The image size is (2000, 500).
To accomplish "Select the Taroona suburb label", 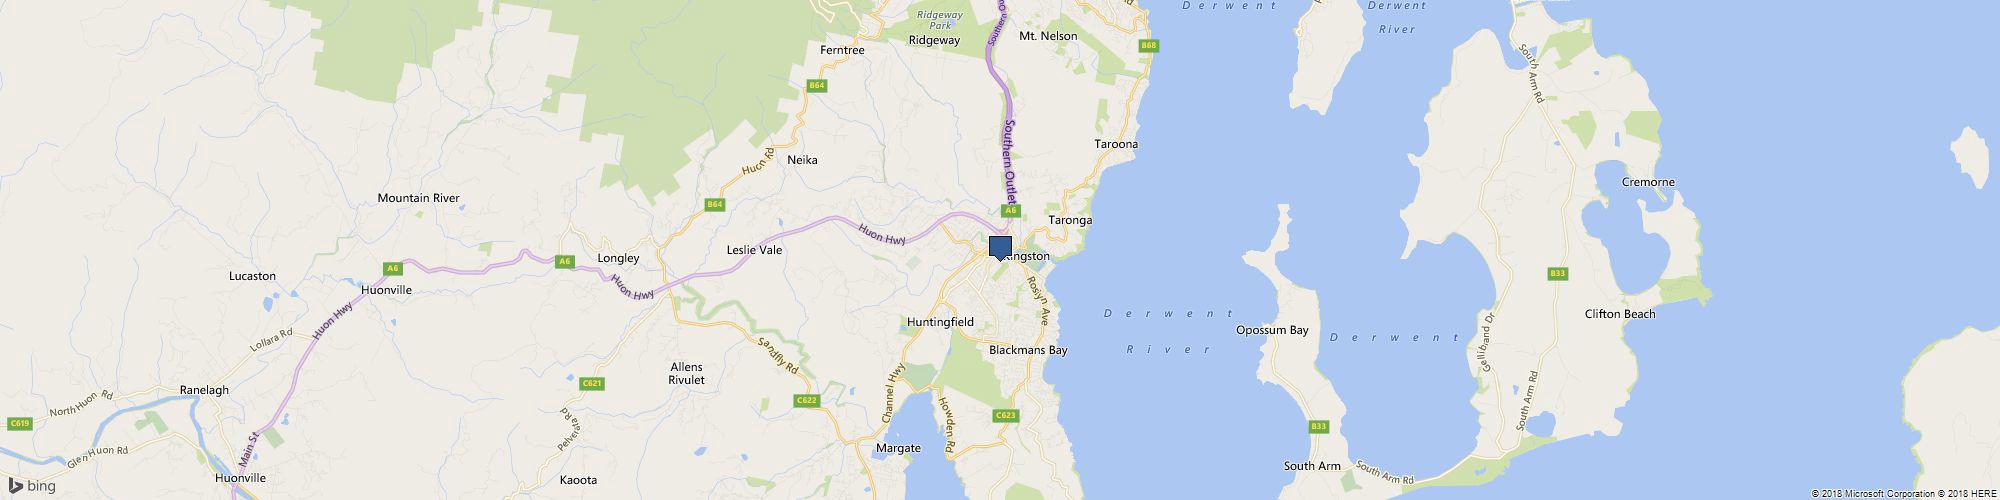I will click(x=1116, y=144).
